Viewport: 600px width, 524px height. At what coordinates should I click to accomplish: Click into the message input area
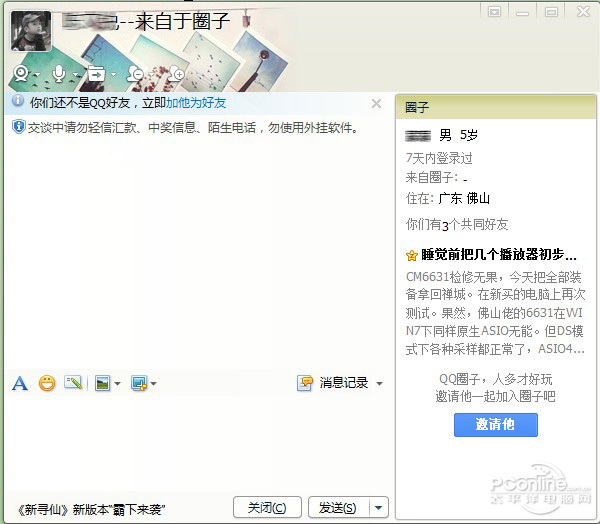[x=197, y=444]
